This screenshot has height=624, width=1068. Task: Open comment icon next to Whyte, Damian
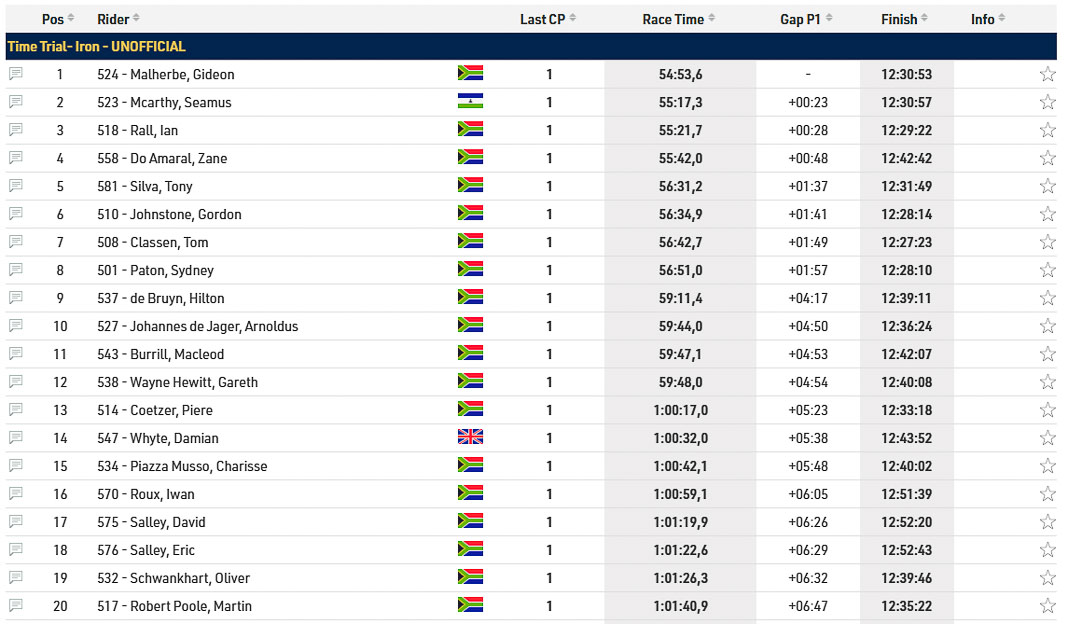tap(16, 438)
